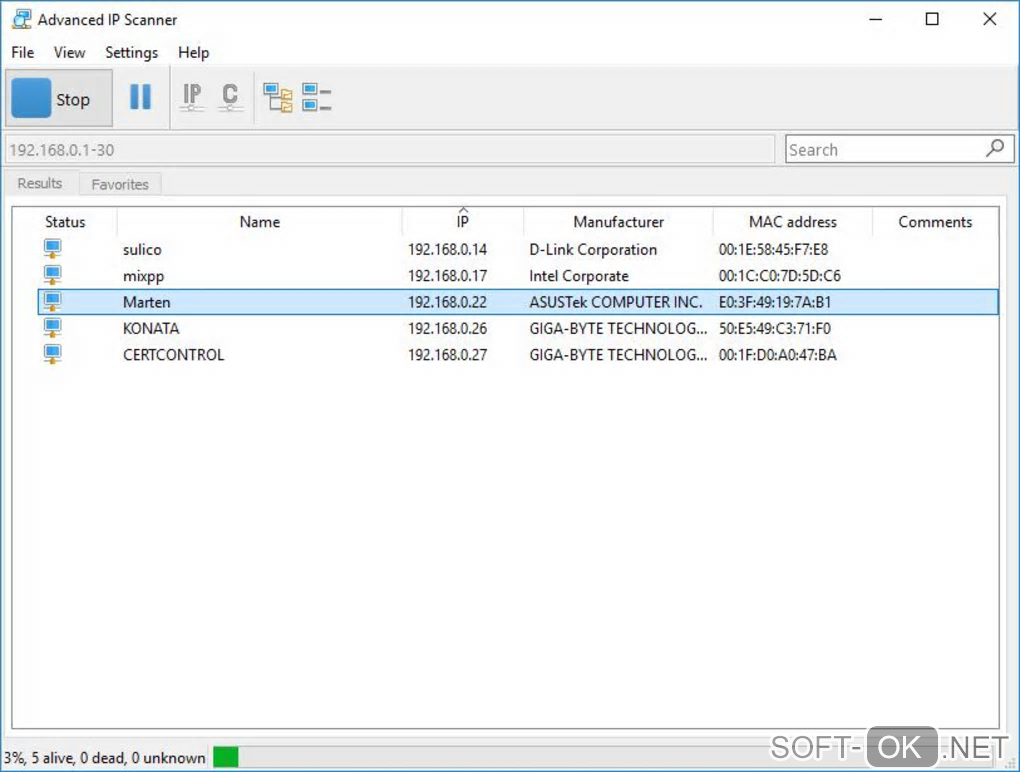1020x772 pixels.
Task: Click MAC address E0:3F:49:19:7A:B1
Action: (x=775, y=302)
